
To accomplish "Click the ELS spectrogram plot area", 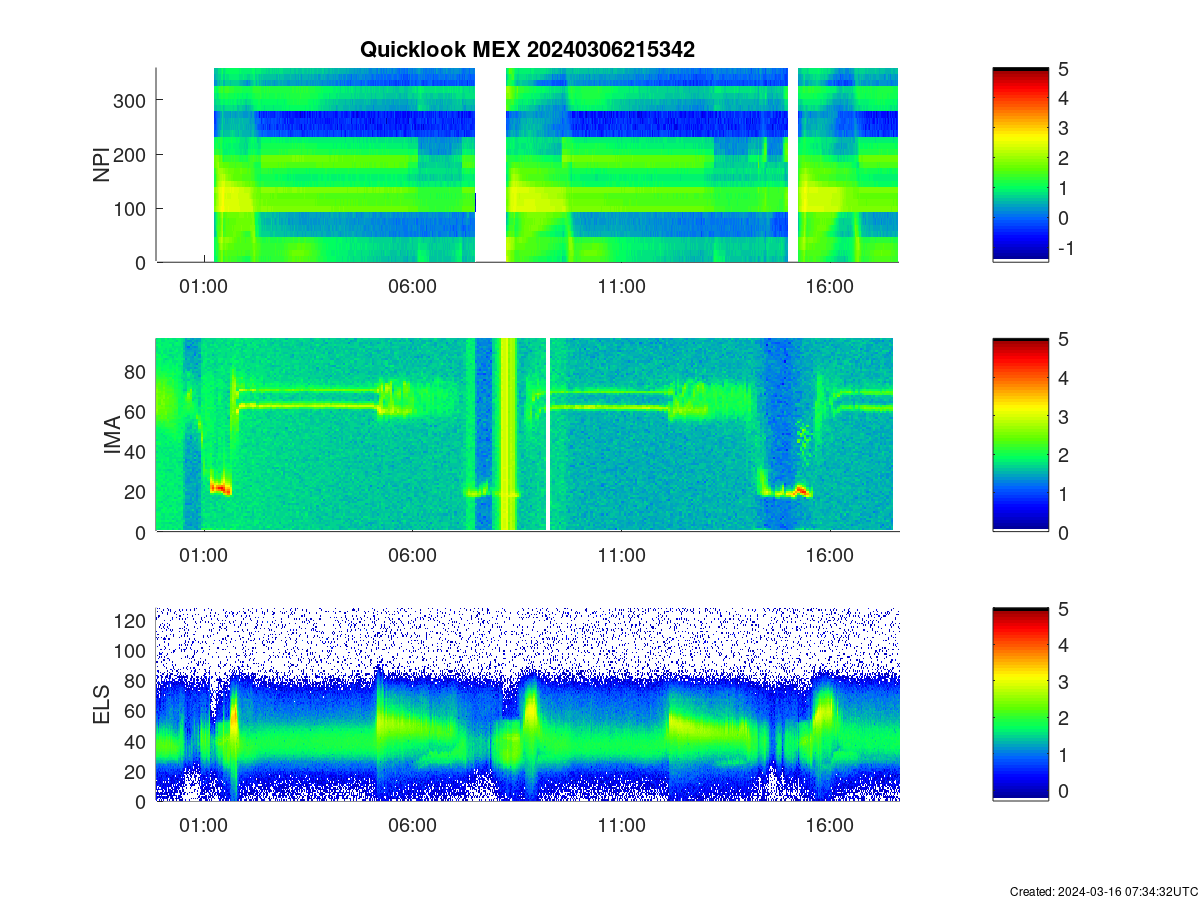I will coord(527,704).
